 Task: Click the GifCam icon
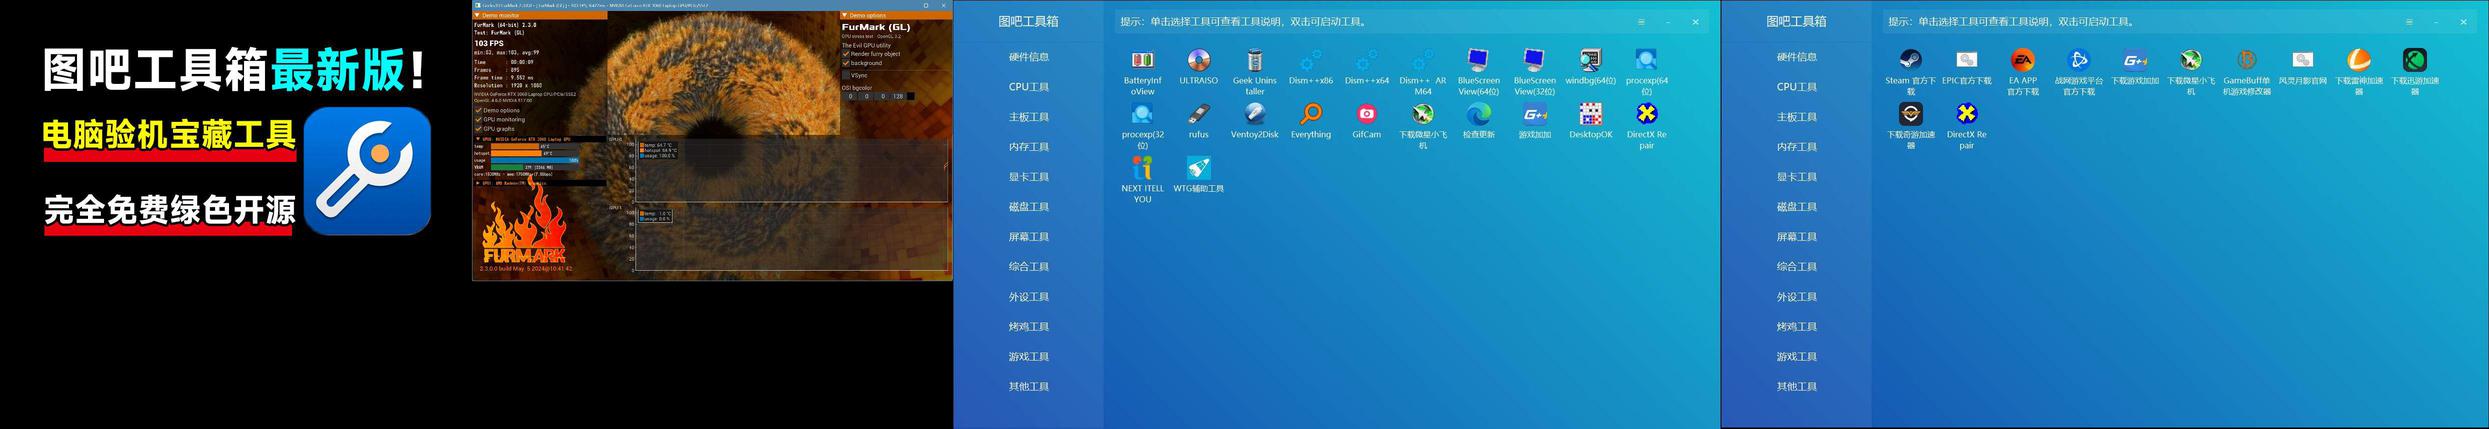click(x=1366, y=115)
